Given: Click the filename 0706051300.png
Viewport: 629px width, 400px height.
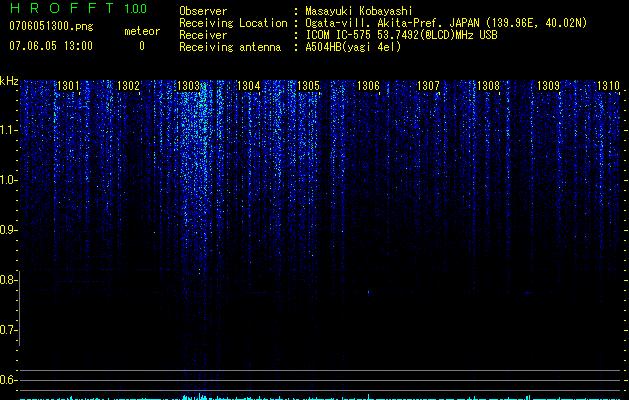Looking at the screenshot, I should (x=51, y=26).
